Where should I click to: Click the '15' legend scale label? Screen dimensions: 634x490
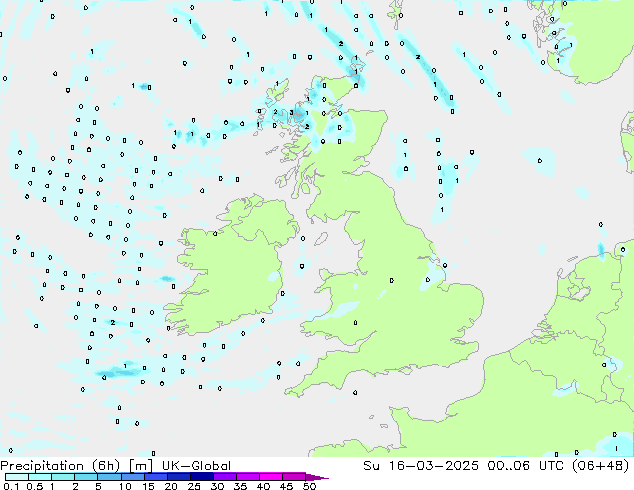(148, 486)
